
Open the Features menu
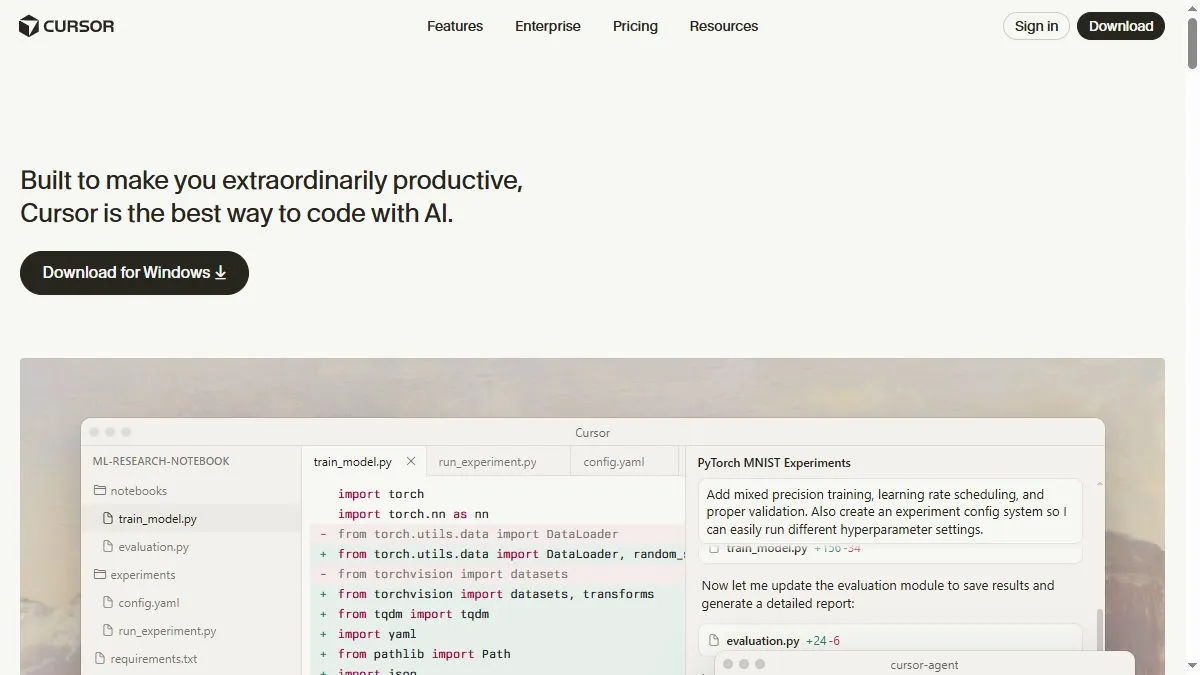tap(455, 26)
